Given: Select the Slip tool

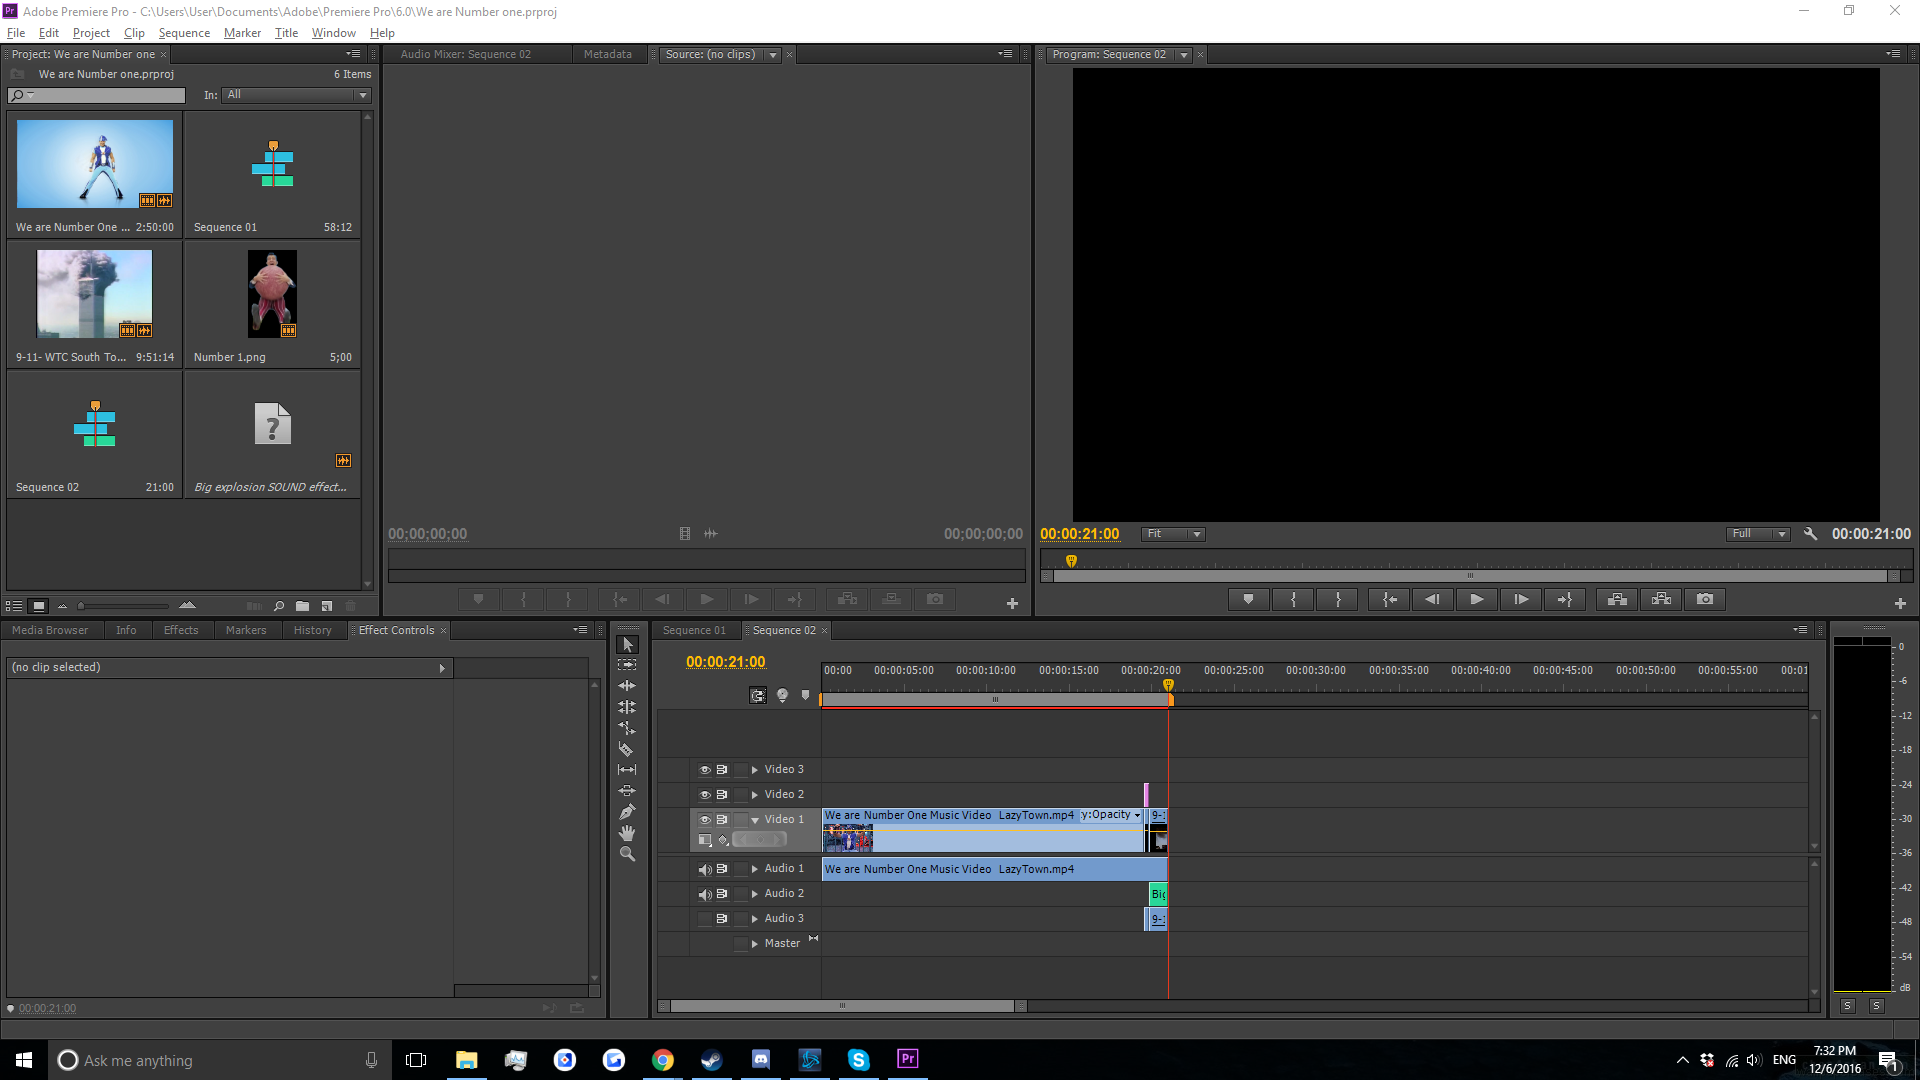Looking at the screenshot, I should point(627,770).
